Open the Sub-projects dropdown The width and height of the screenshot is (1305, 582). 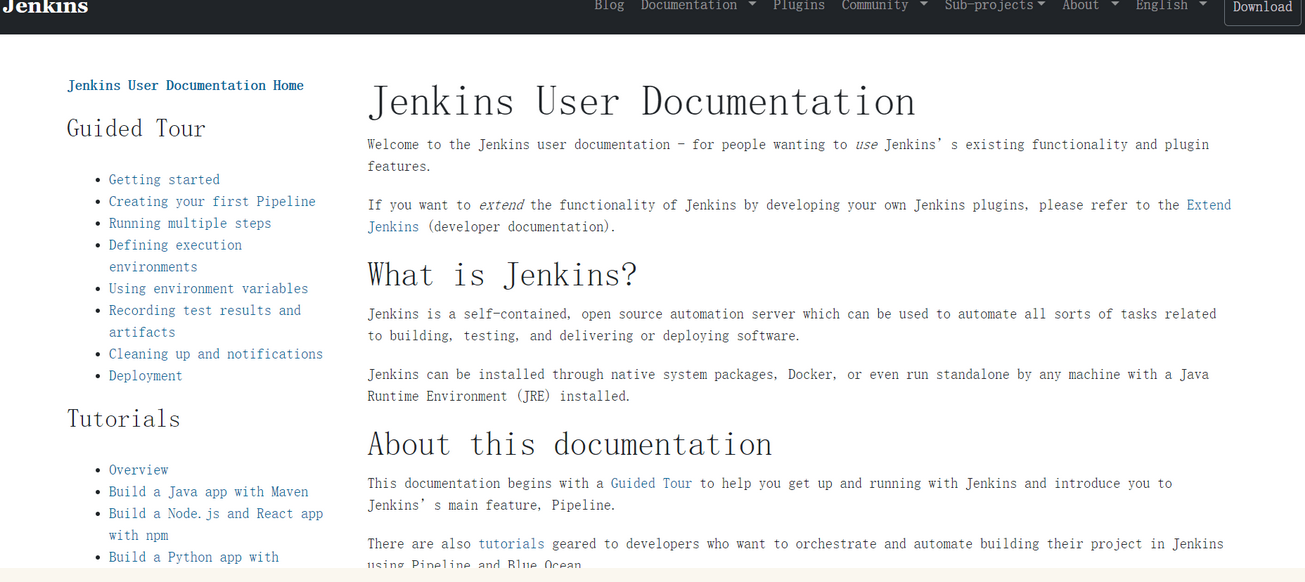[x=994, y=6]
